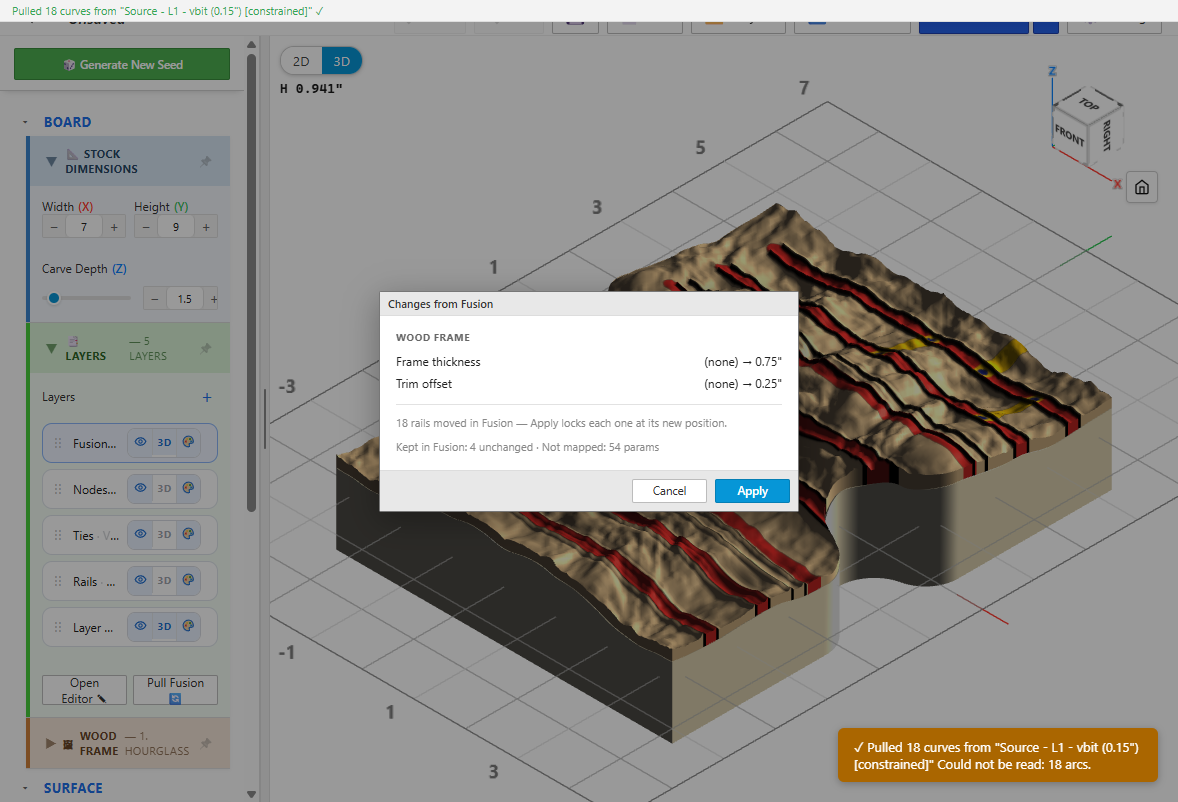Click the drag handle of the Ties layer
This screenshot has height=802, width=1178.
(x=58, y=535)
